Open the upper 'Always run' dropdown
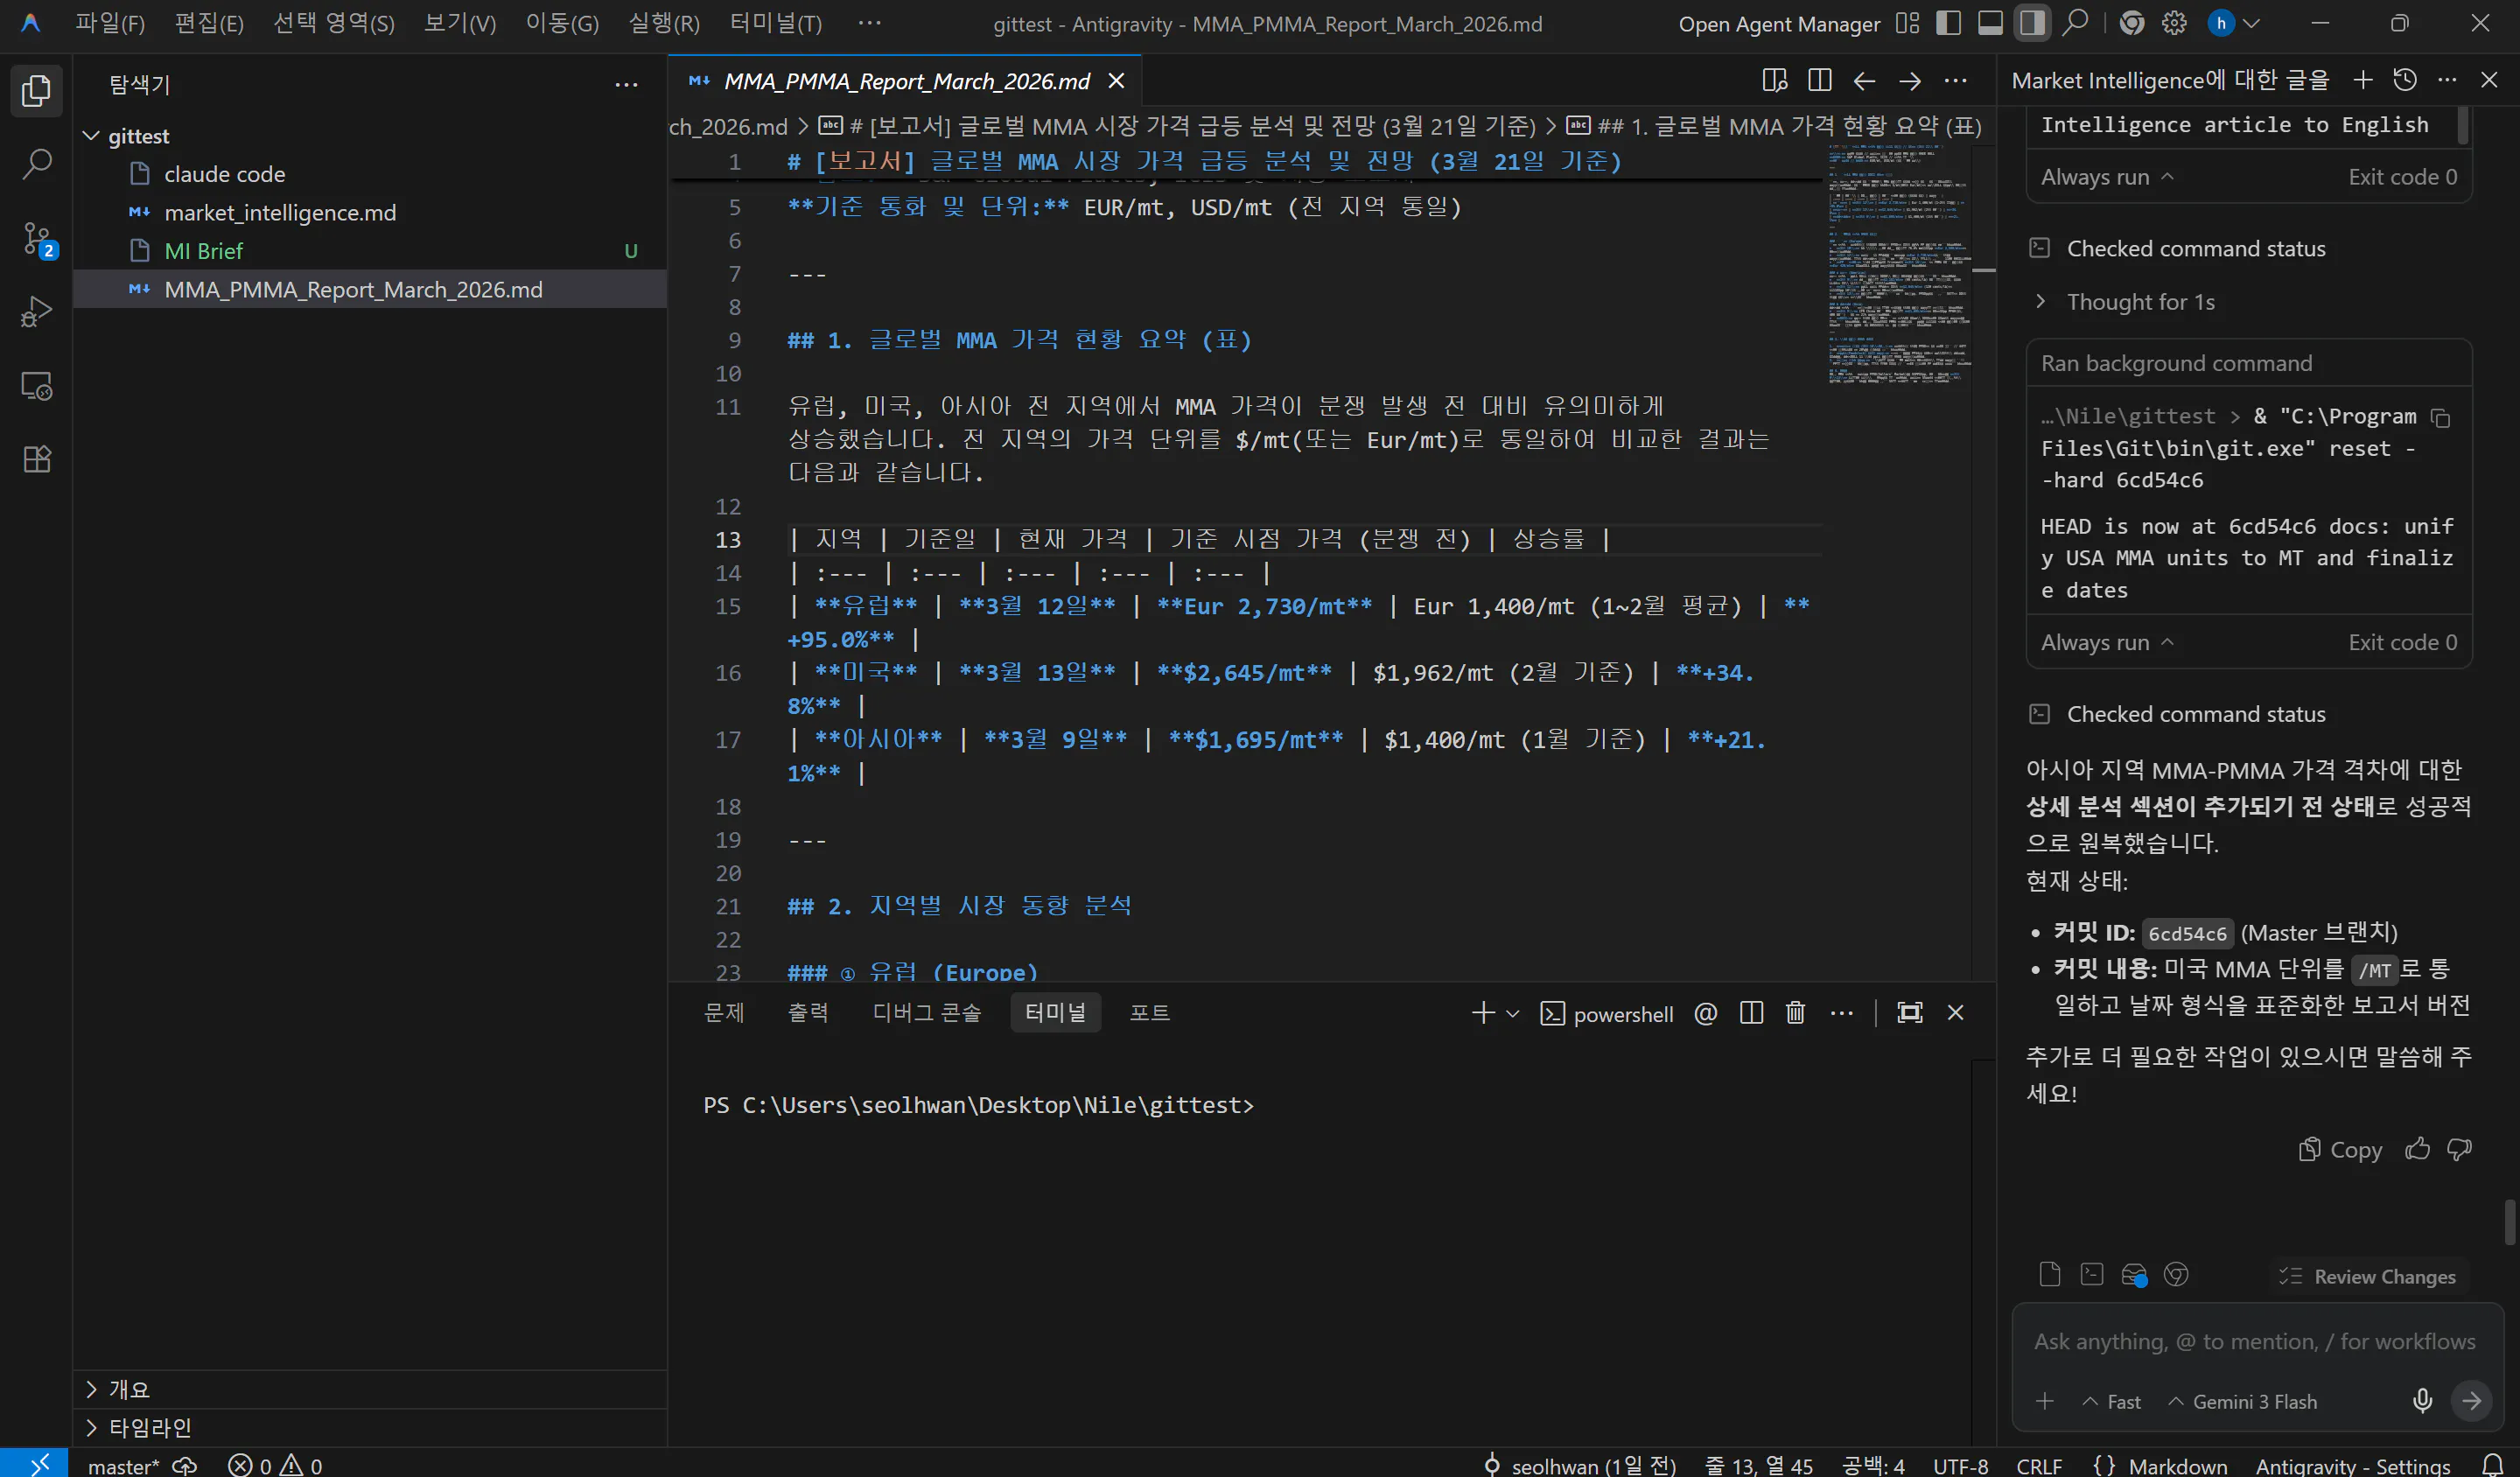This screenshot has width=2520, height=1477. click(x=2107, y=177)
